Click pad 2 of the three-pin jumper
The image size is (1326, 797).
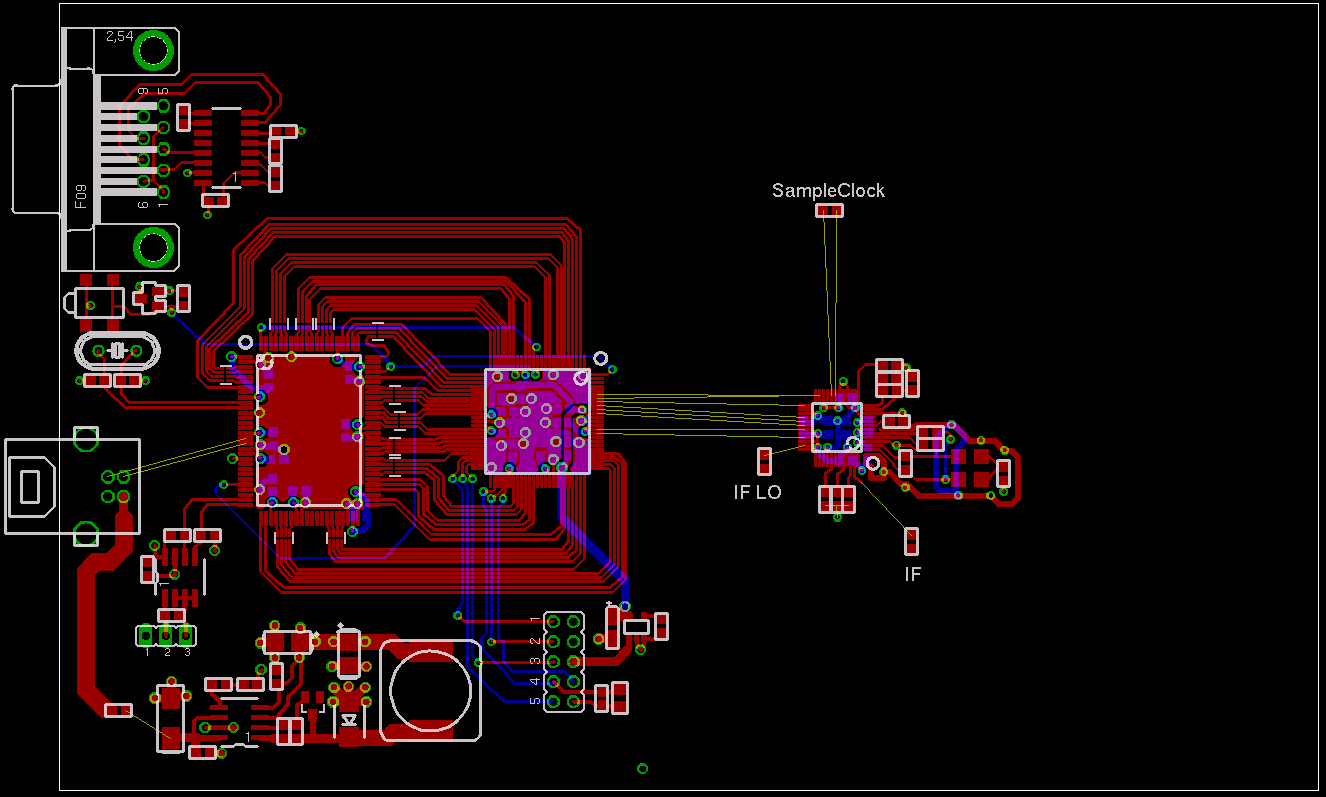(166, 635)
